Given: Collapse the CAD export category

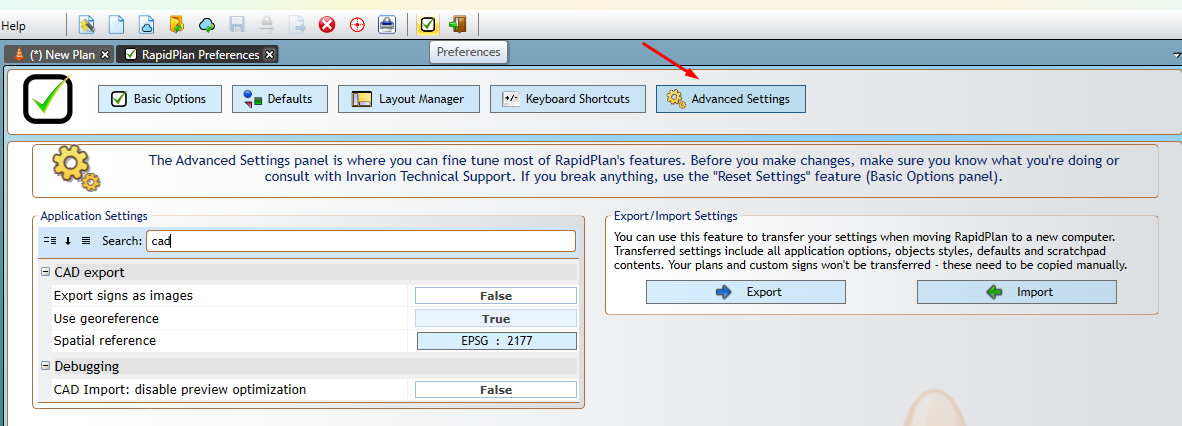Looking at the screenshot, I should pyautogui.click(x=45, y=272).
